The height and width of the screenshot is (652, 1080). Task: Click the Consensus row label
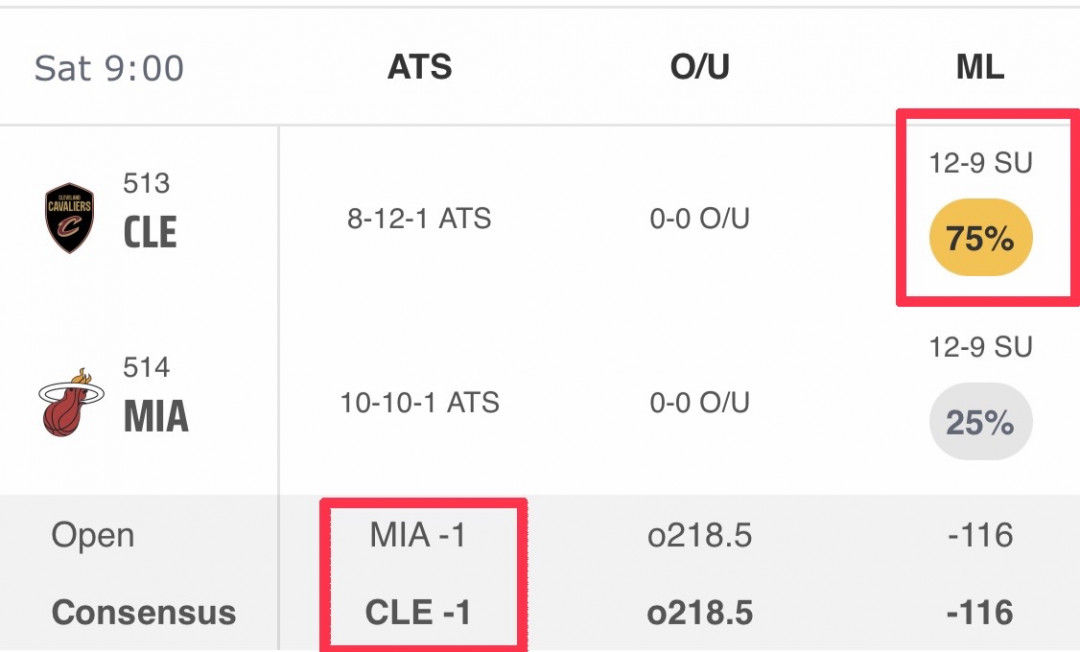point(144,612)
